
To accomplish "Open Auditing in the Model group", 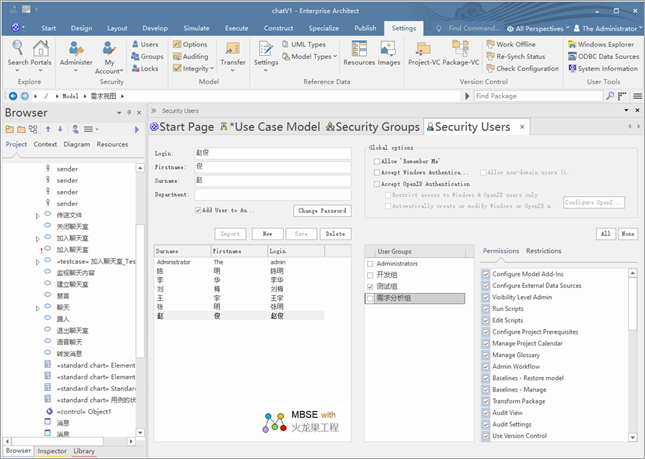I will coord(190,56).
